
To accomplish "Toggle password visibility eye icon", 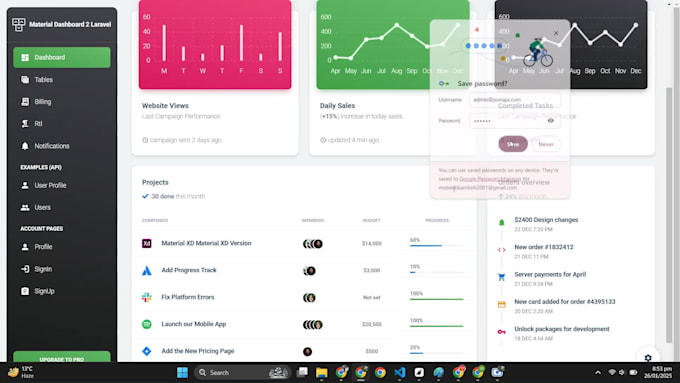I will point(550,121).
